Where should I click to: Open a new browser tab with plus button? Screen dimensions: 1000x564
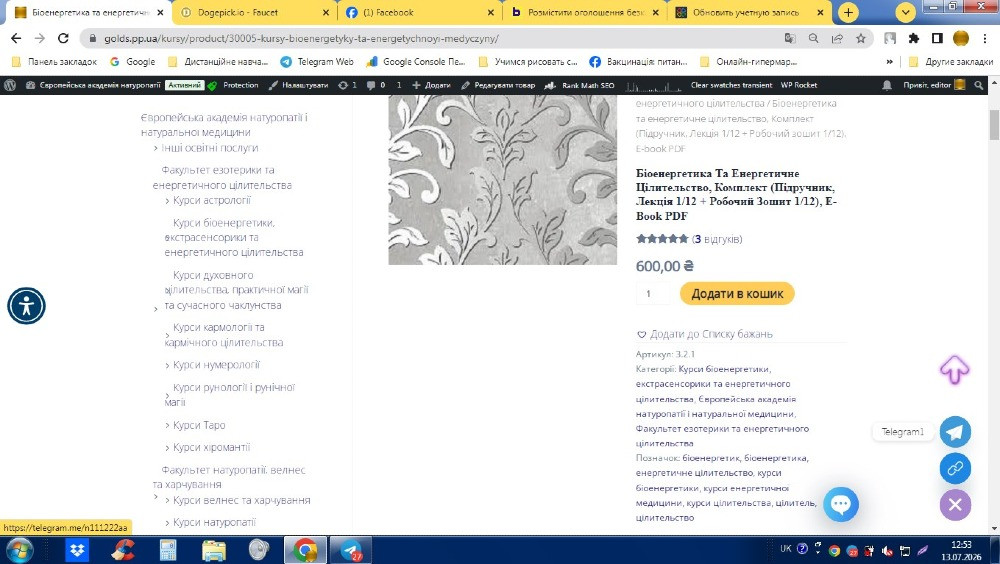coord(848,12)
